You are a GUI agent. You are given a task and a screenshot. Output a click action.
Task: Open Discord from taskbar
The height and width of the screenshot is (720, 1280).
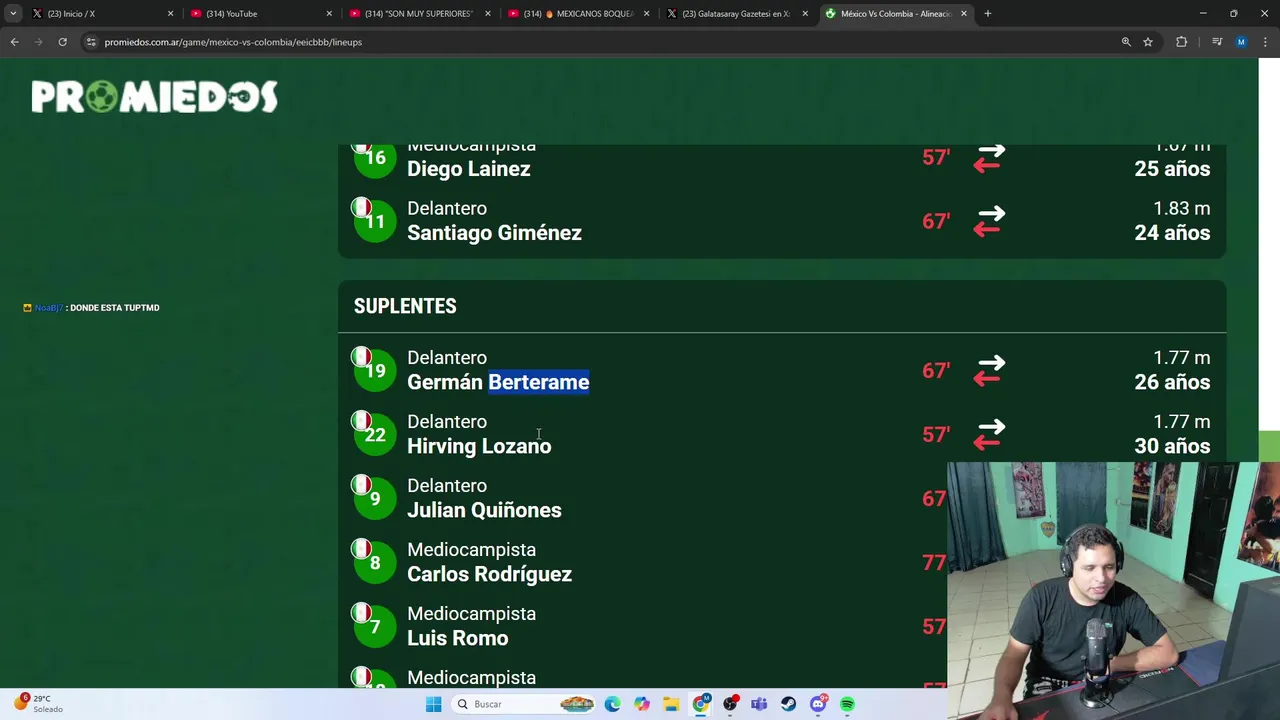(819, 704)
